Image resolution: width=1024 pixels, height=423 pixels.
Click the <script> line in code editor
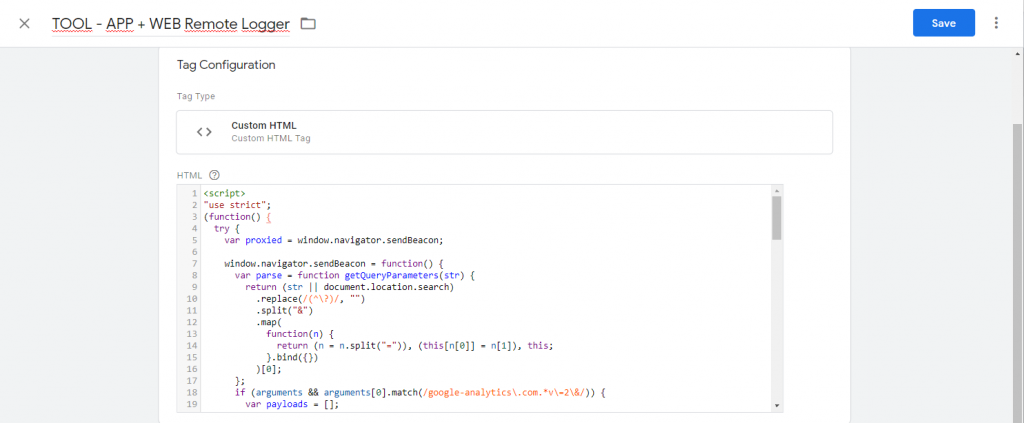point(224,194)
